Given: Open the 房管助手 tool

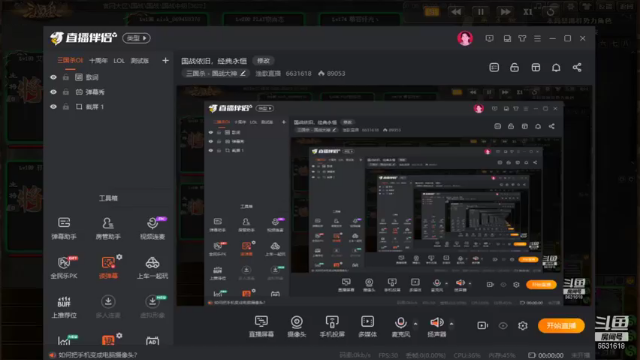Looking at the screenshot, I should point(108,228).
